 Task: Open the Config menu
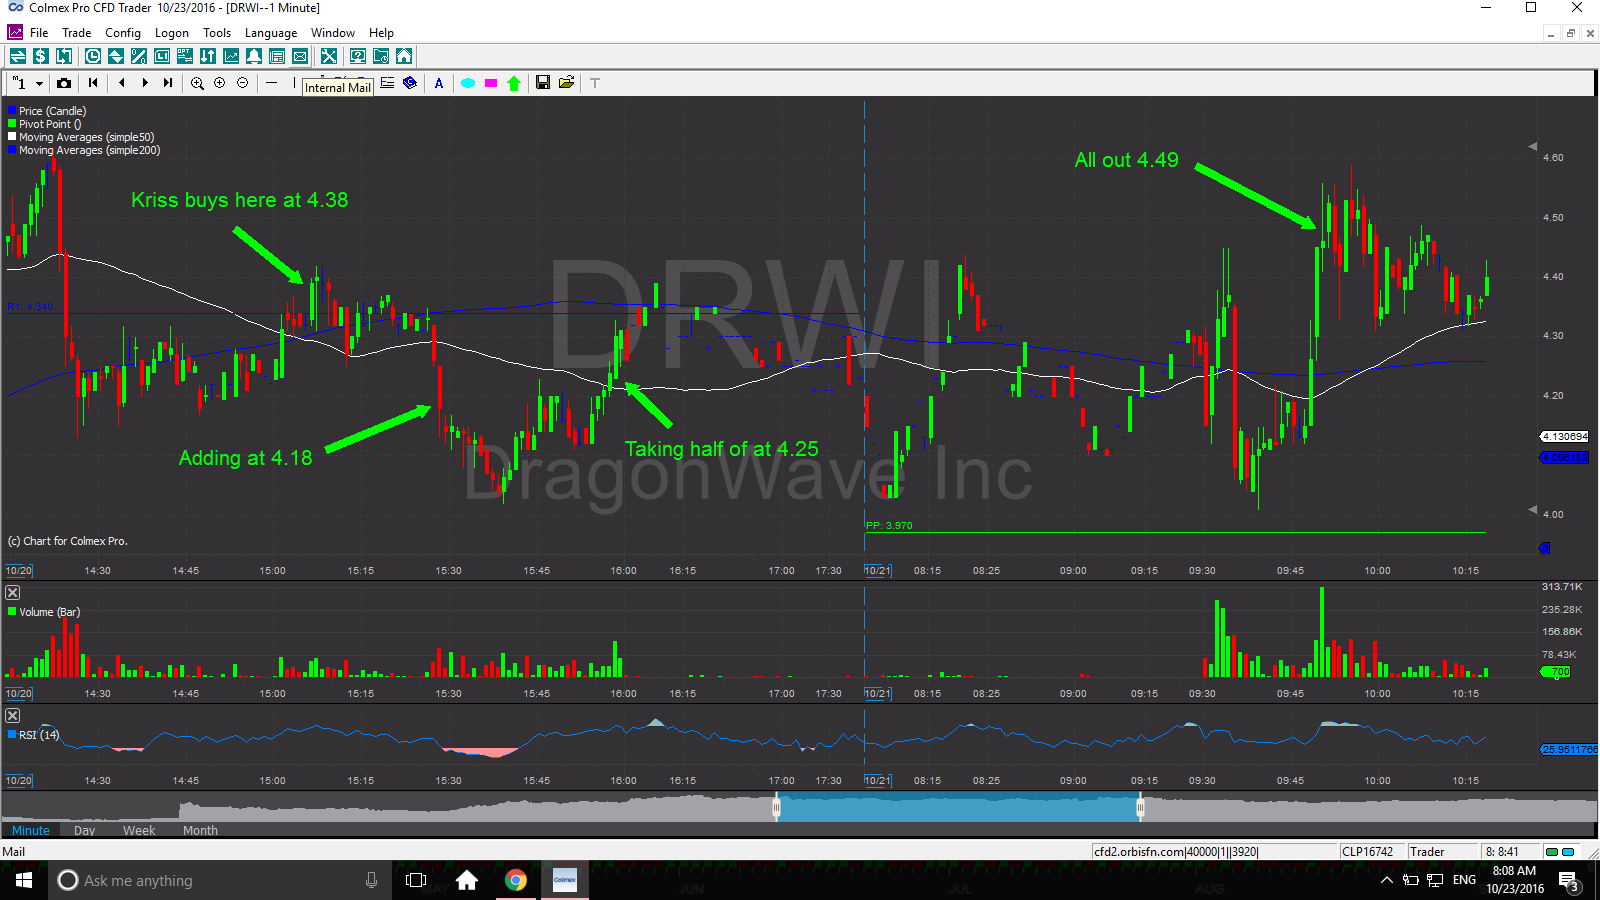(123, 33)
